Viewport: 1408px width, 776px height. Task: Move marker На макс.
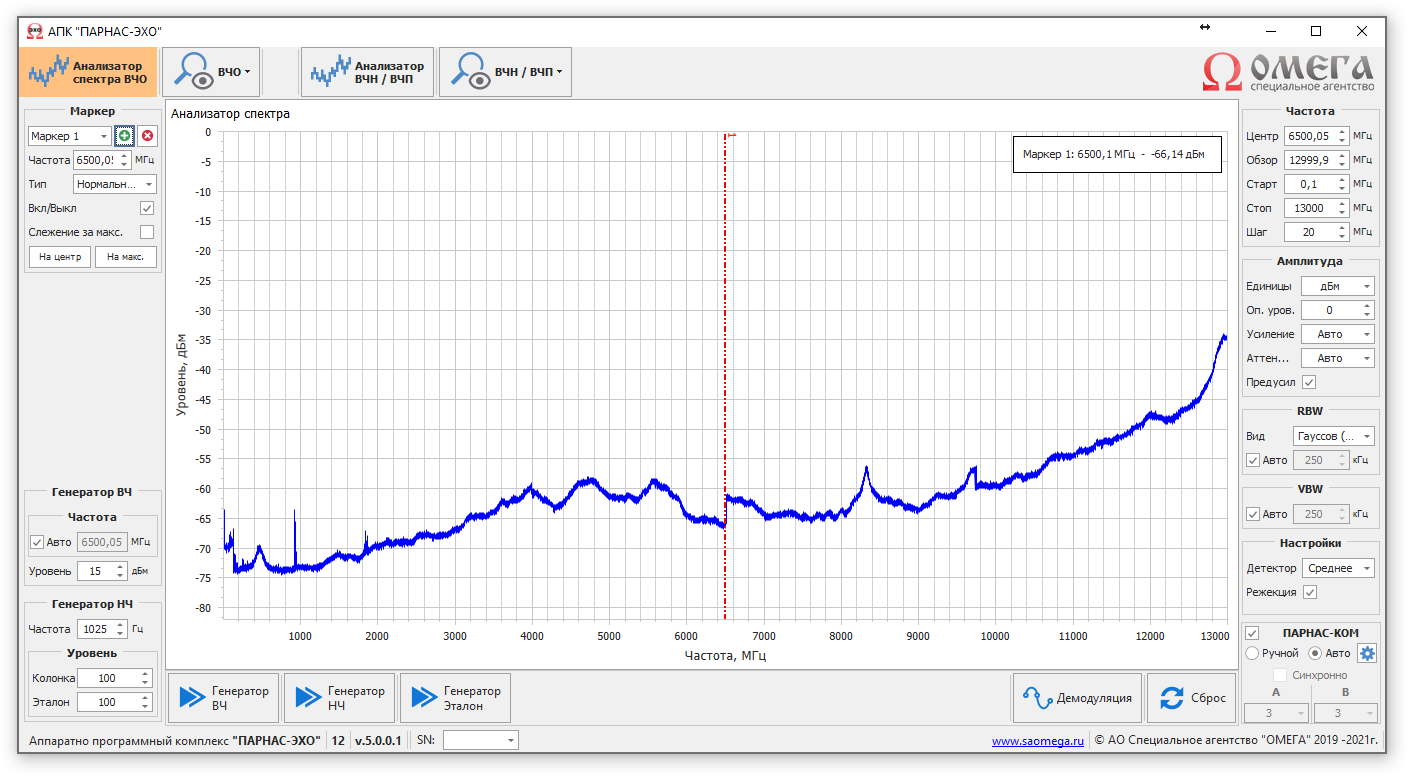click(126, 257)
